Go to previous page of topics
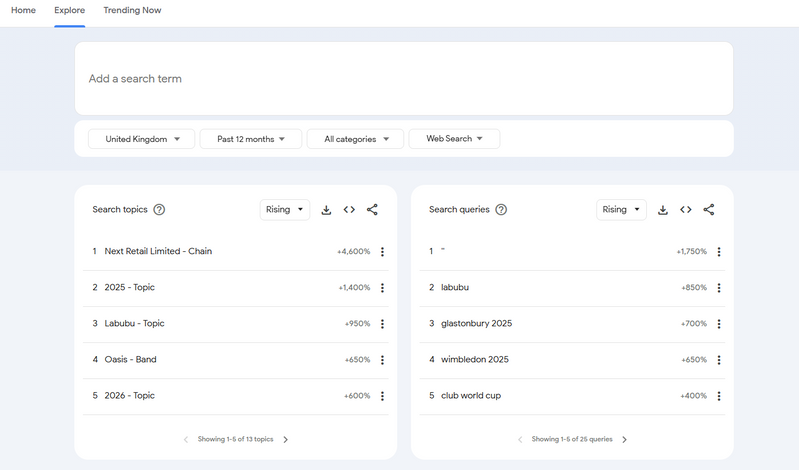The height and width of the screenshot is (470, 799). [186, 439]
